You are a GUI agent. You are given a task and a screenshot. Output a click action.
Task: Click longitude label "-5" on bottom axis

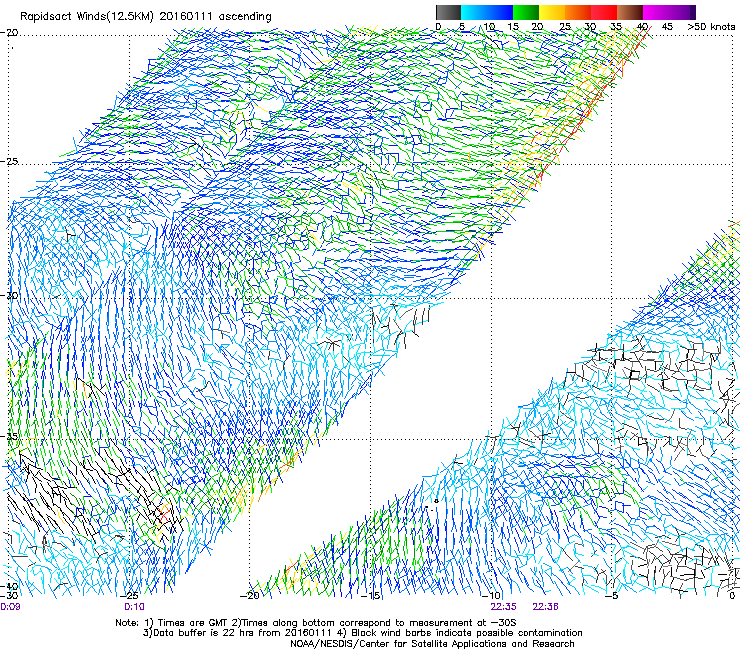611,596
